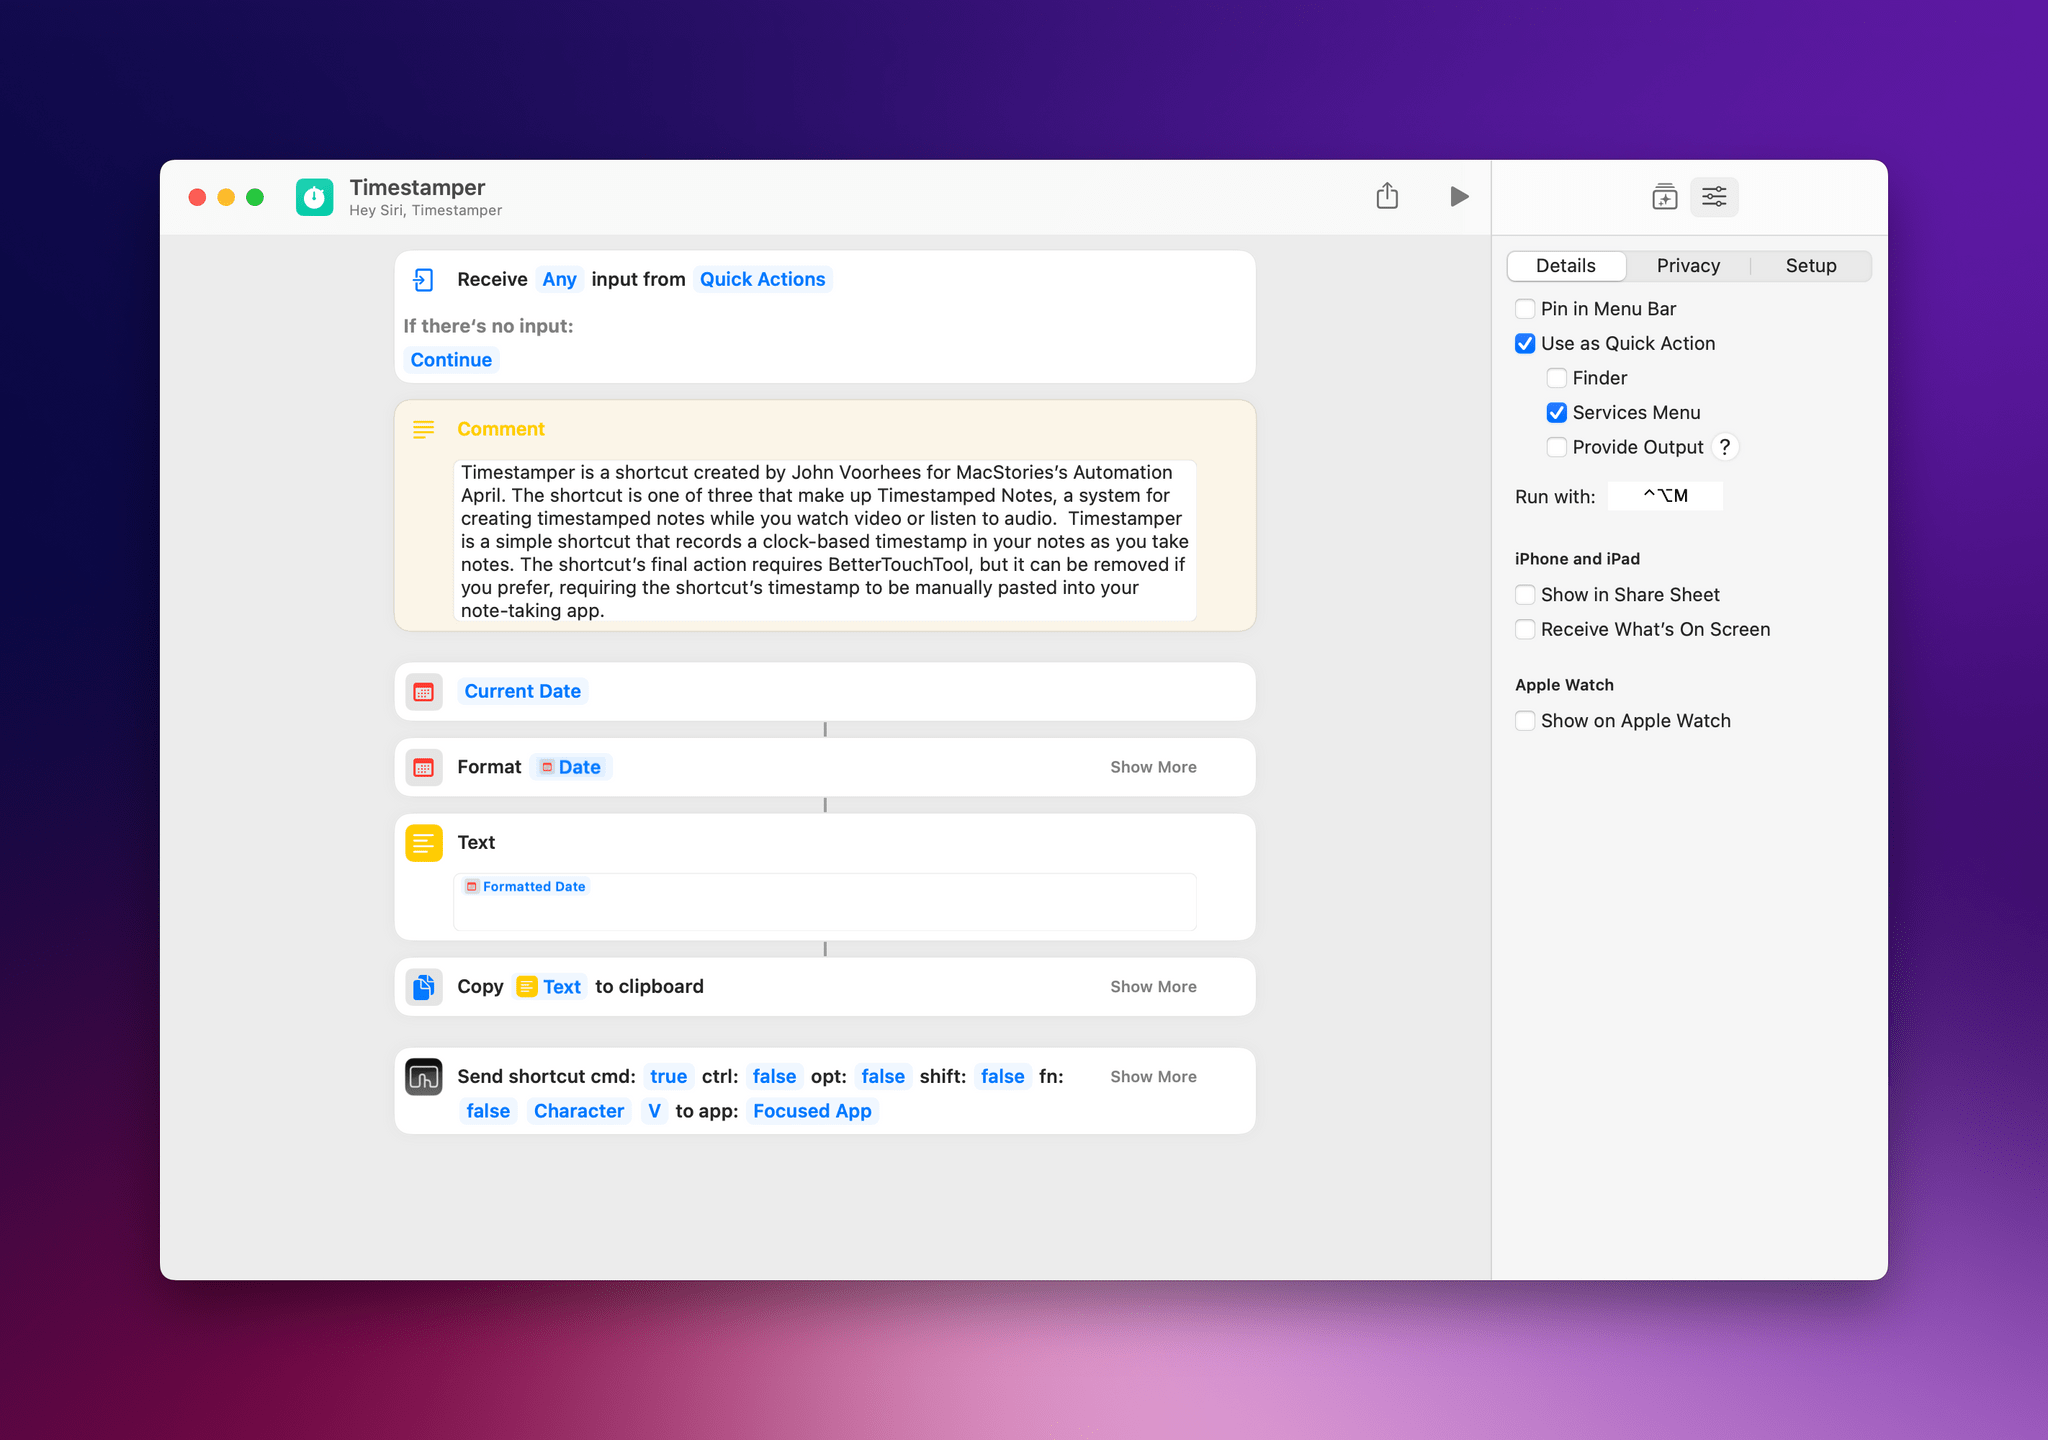Switch to the Setup tab
This screenshot has height=1440, width=2048.
coord(1811,266)
